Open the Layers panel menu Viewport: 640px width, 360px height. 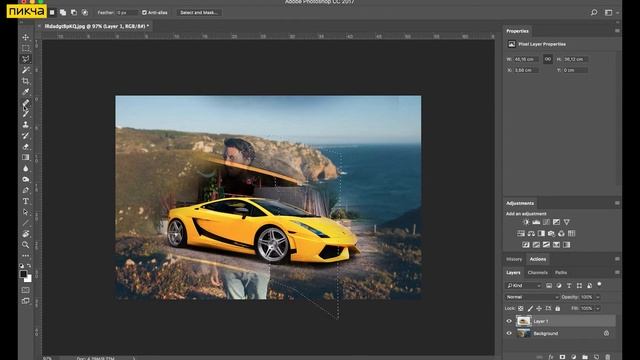617,272
